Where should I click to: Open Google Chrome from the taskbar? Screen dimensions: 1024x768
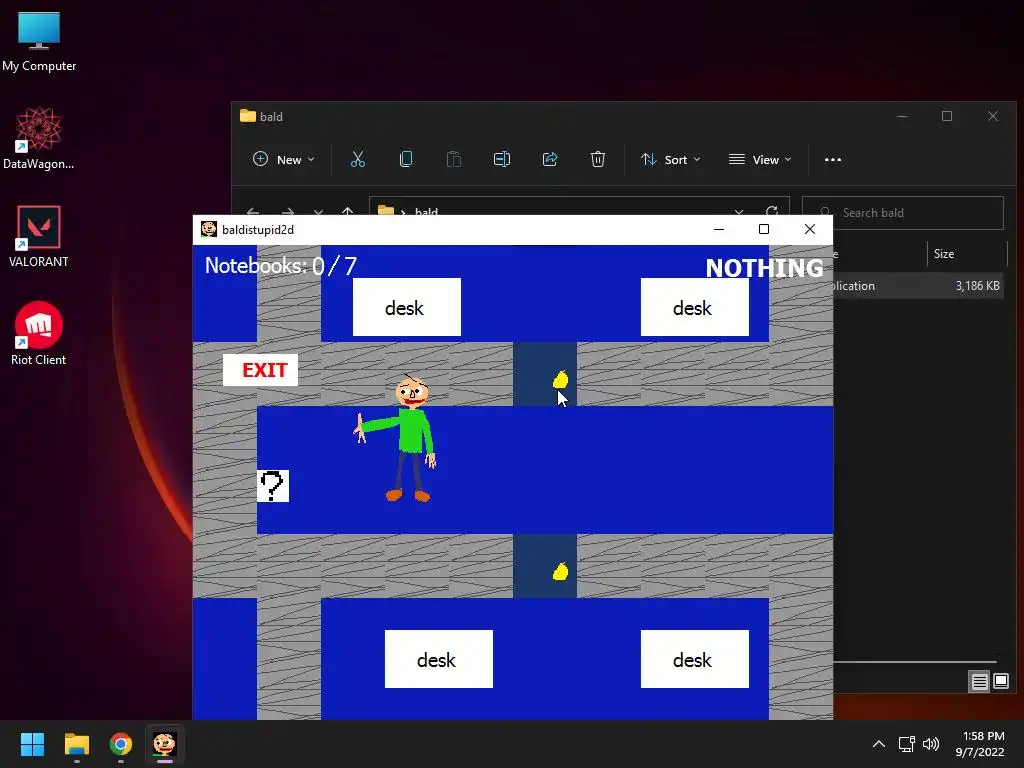point(121,744)
